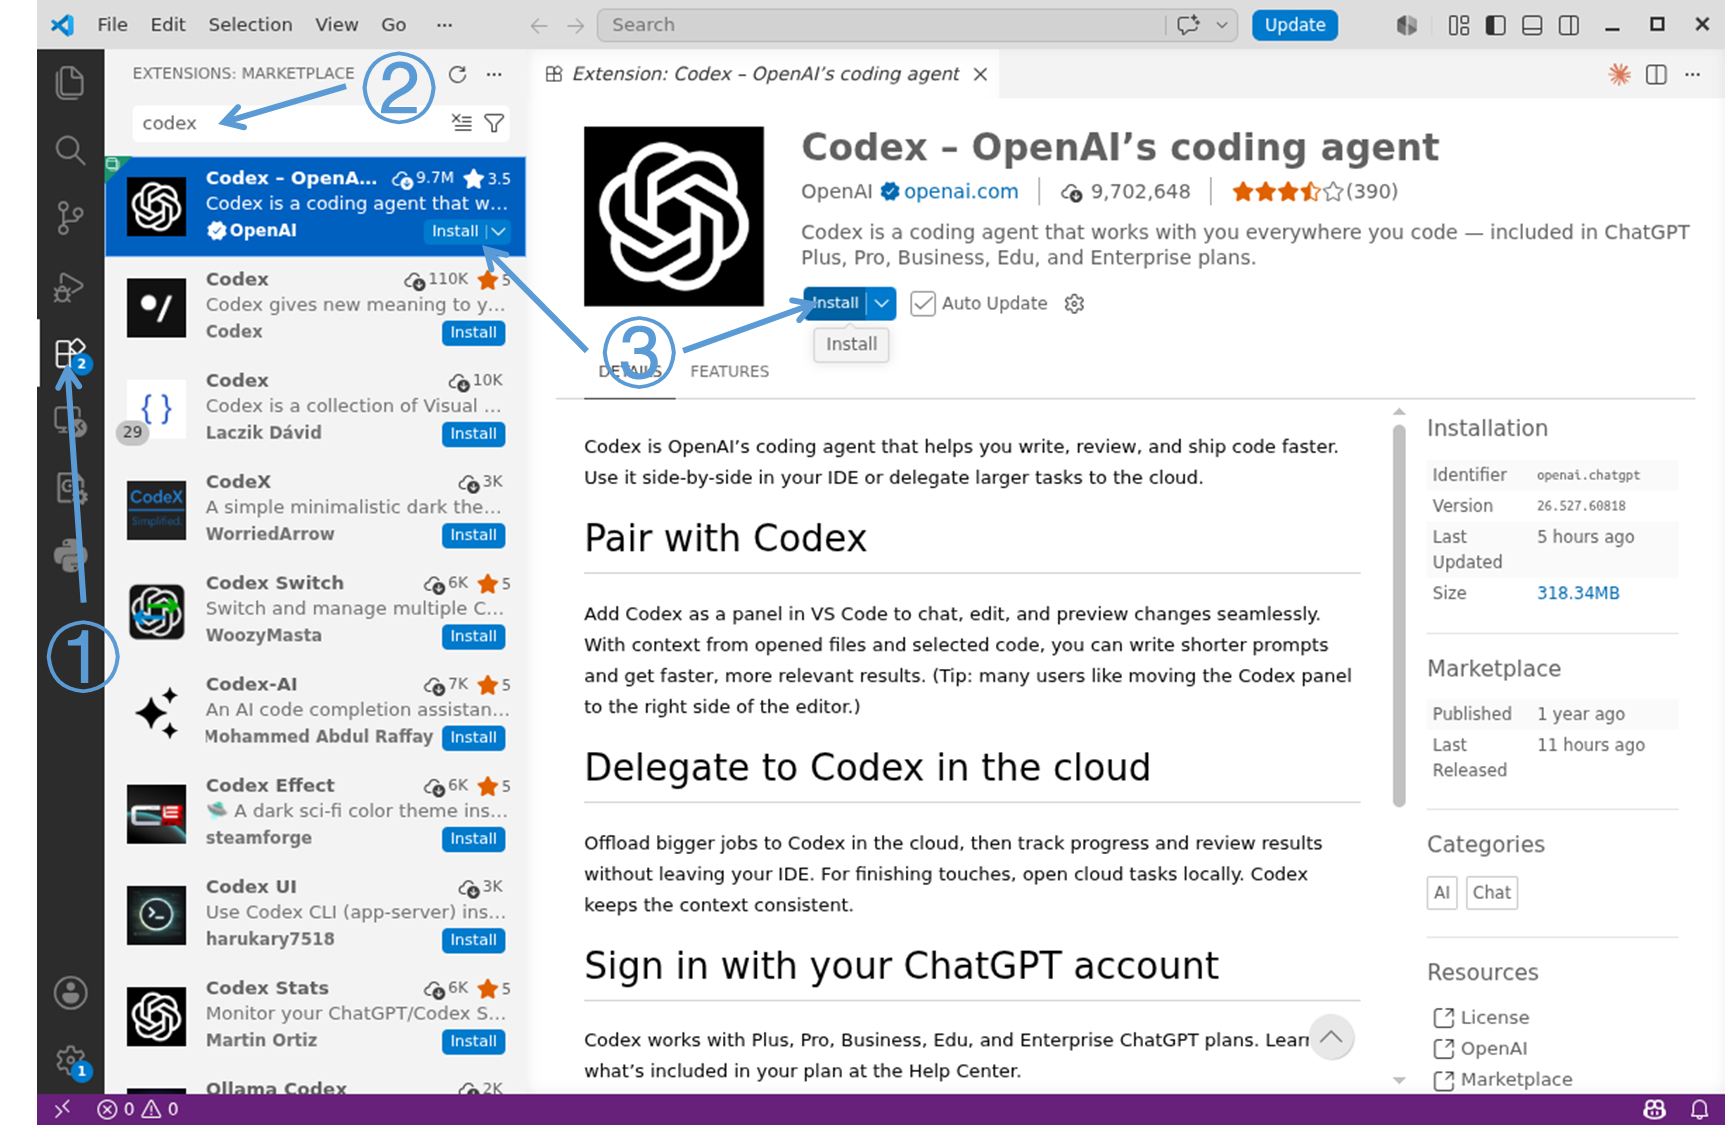Expand install dropdown on Codex OpenAI list item
The height and width of the screenshot is (1125, 1725).
(499, 231)
